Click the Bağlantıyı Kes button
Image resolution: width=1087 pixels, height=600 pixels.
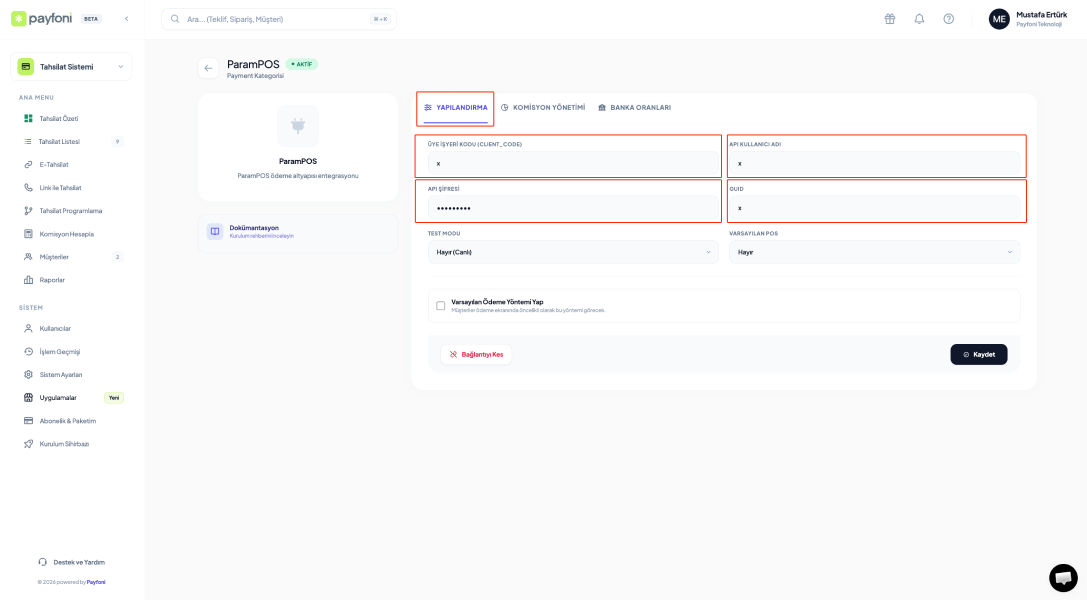coord(476,354)
